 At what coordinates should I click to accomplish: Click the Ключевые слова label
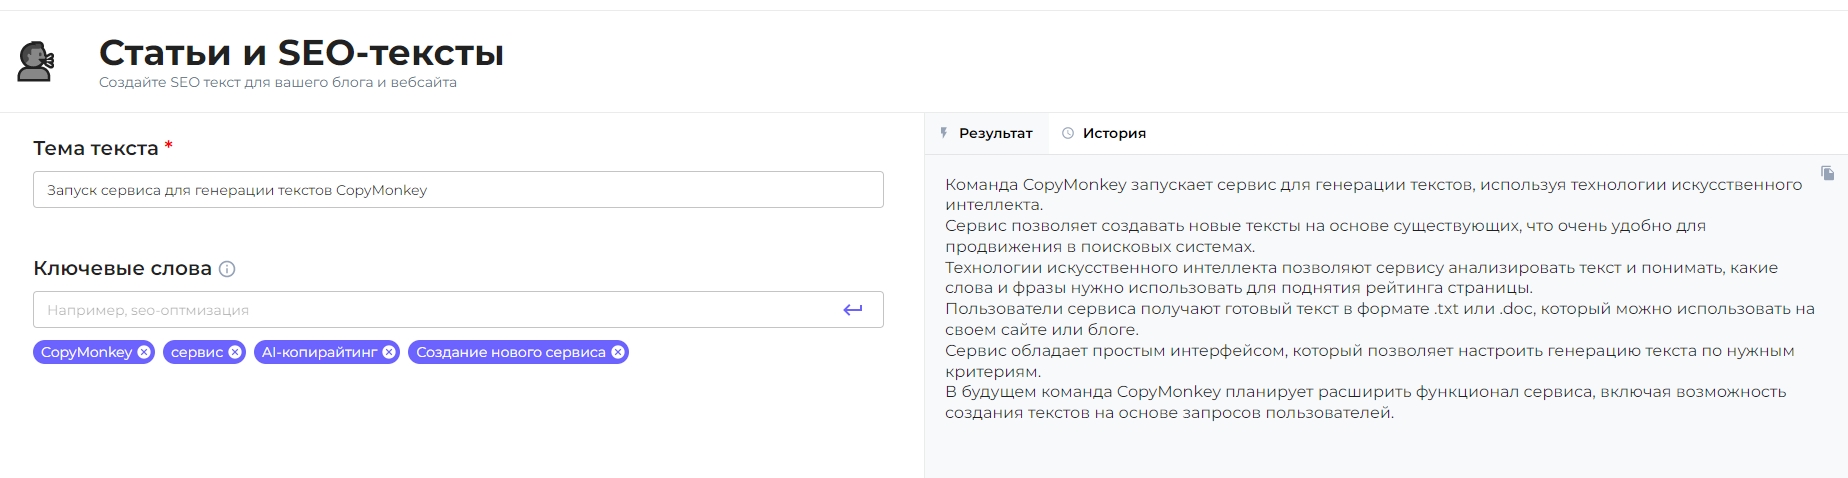coord(122,268)
